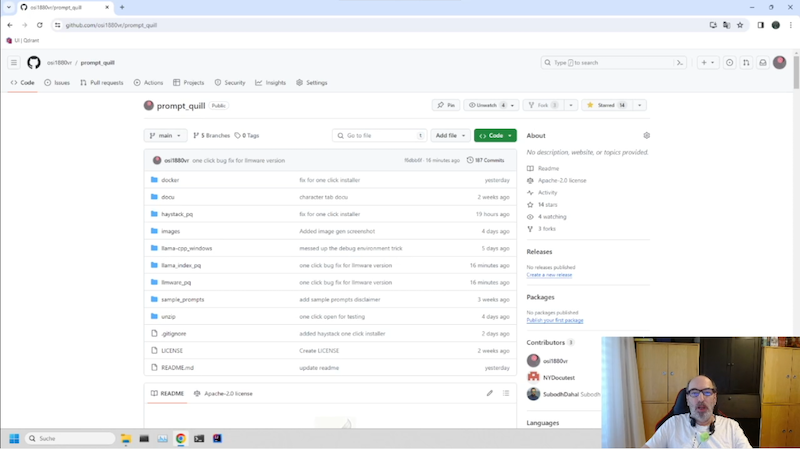Open the Pull requests icon in header

(x=746, y=63)
